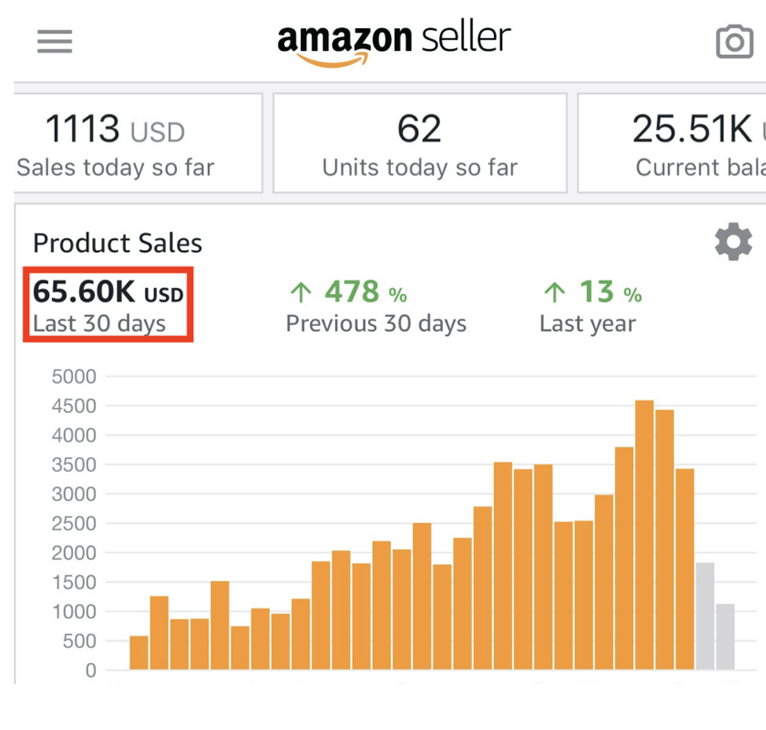Screen dimensions: 766x730
Task: Open Product Sales settings gear
Action: [733, 242]
